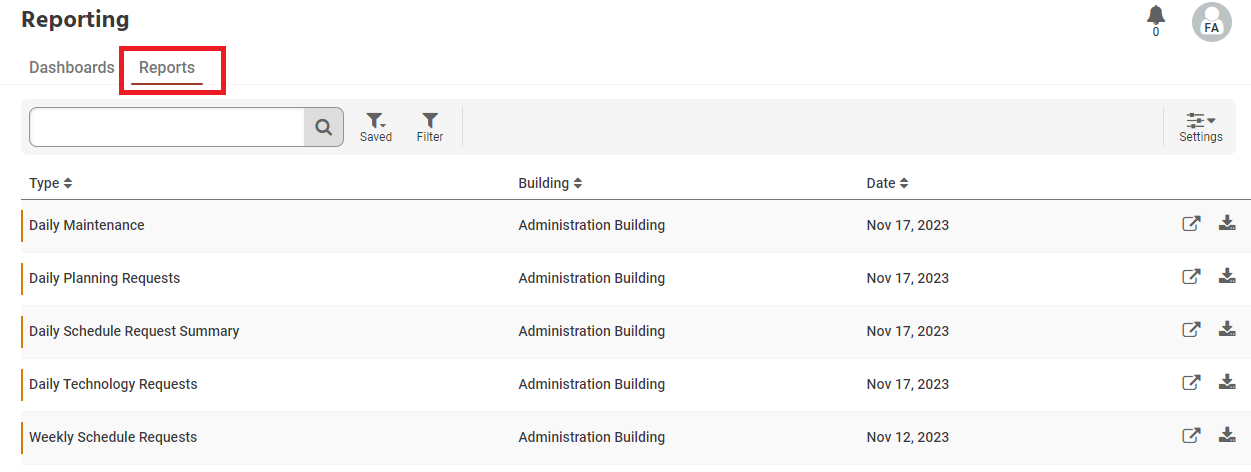Image resolution: width=1251 pixels, height=472 pixels.
Task: Open the Daily Maintenance report in new window
Action: pyautogui.click(x=1191, y=224)
